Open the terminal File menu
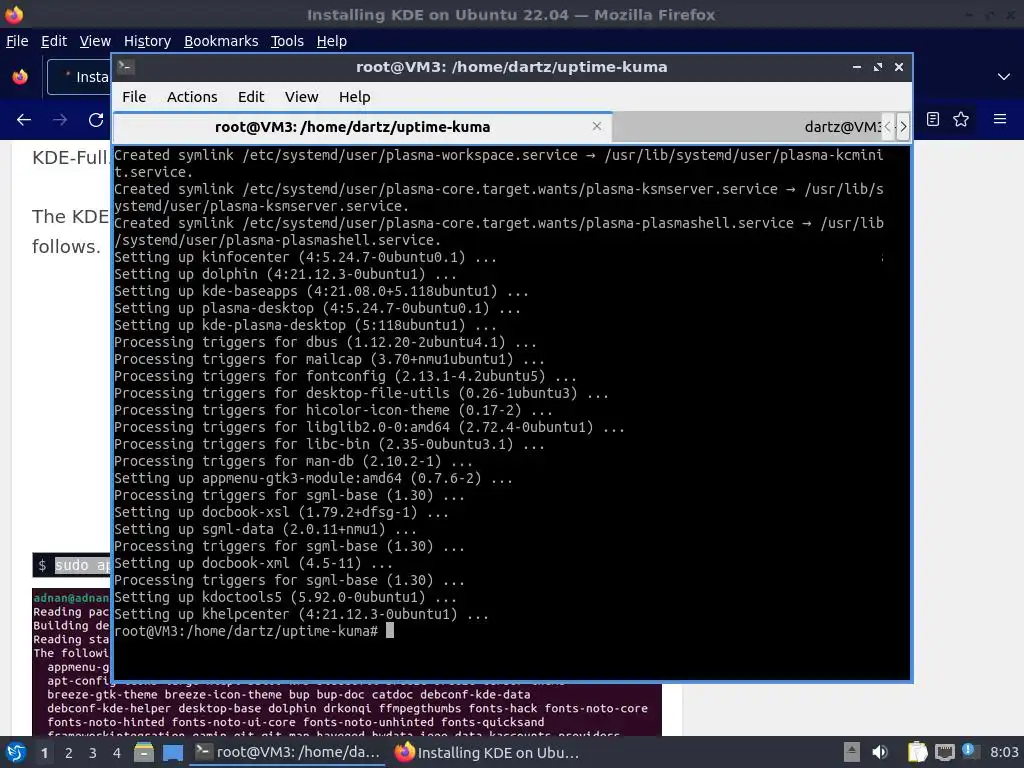The height and width of the screenshot is (768, 1024). tap(134, 97)
